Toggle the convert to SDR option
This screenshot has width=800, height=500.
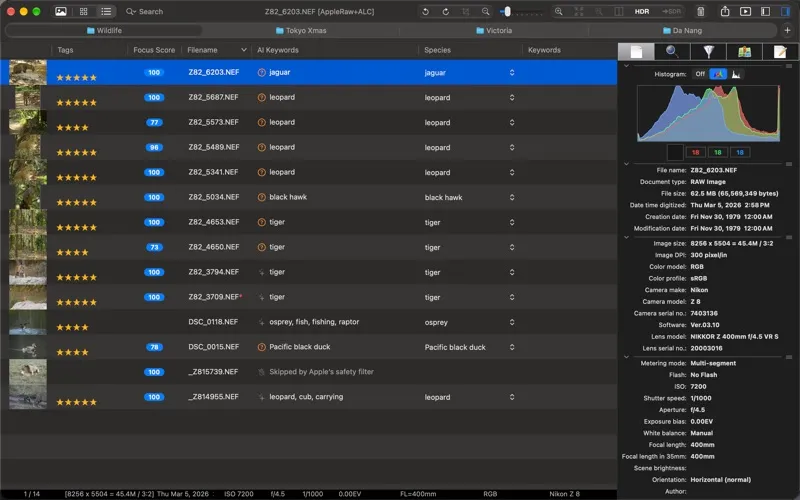click(671, 11)
